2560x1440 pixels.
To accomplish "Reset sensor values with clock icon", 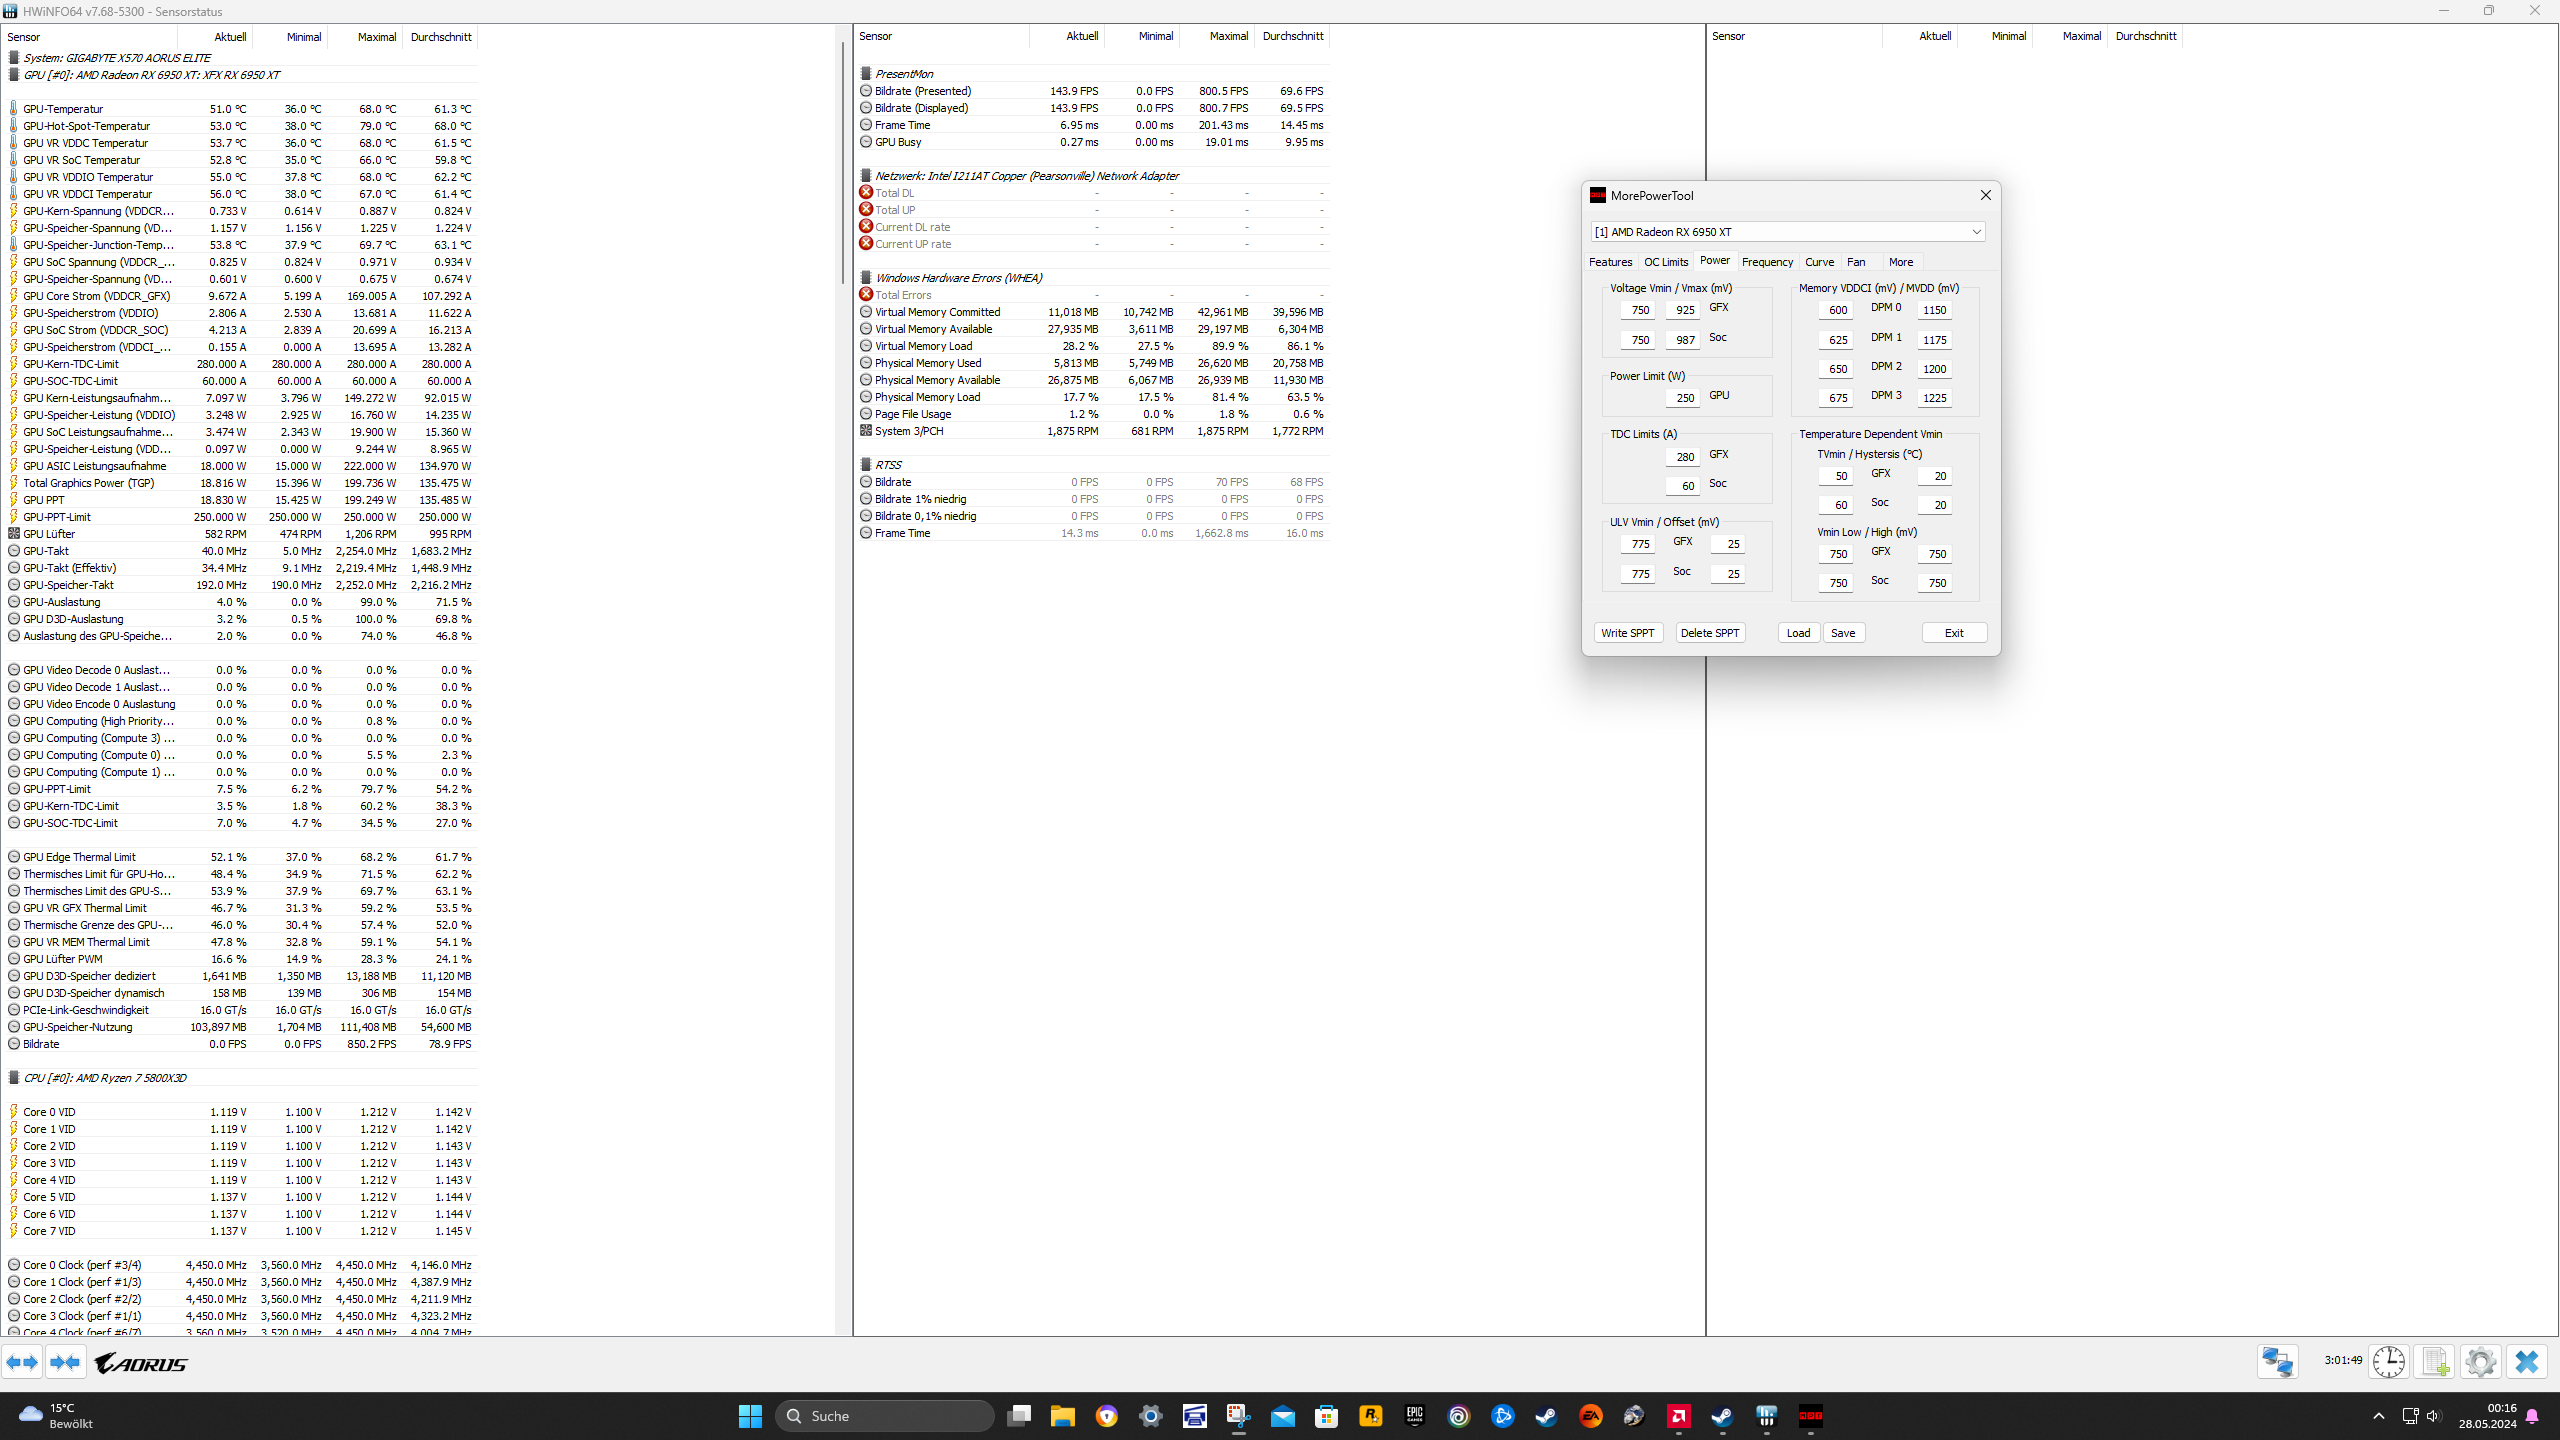I will [x=2389, y=1362].
